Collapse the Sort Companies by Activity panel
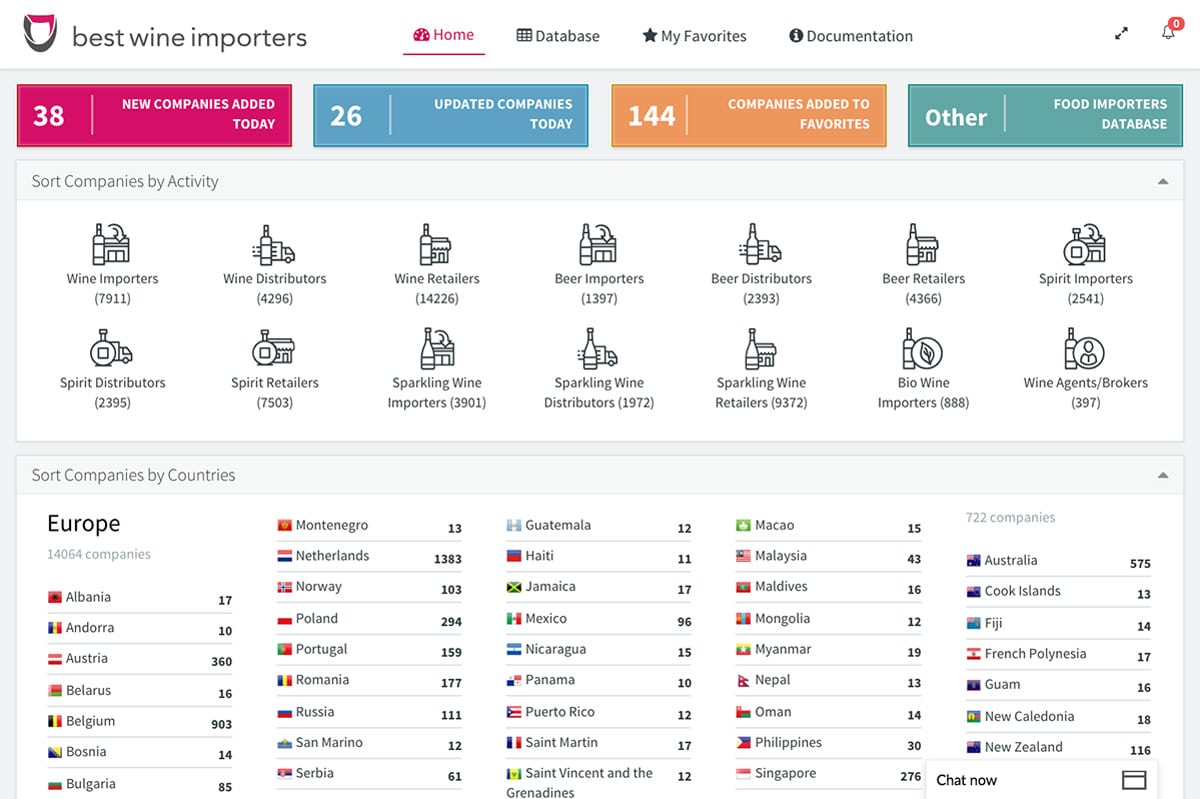The height and width of the screenshot is (799, 1200). [1162, 181]
